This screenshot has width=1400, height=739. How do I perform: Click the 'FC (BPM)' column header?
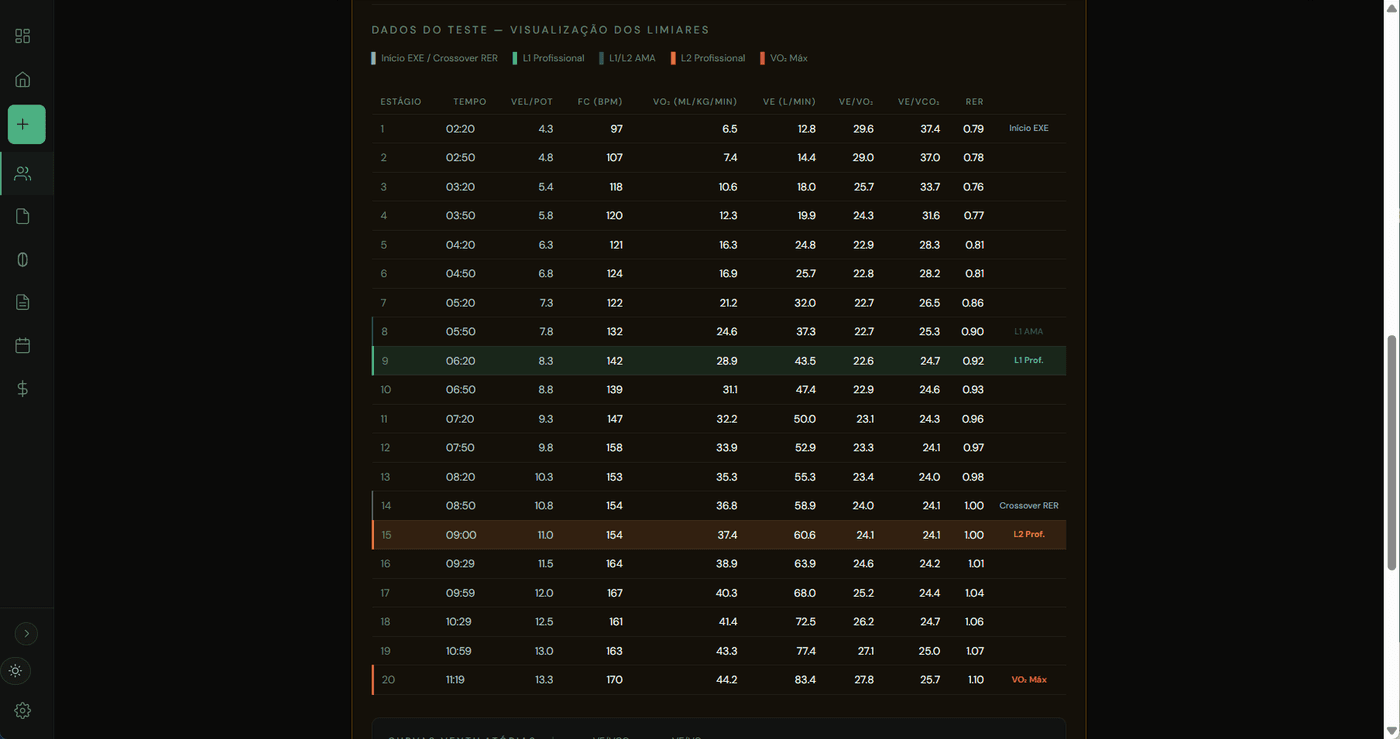point(600,102)
